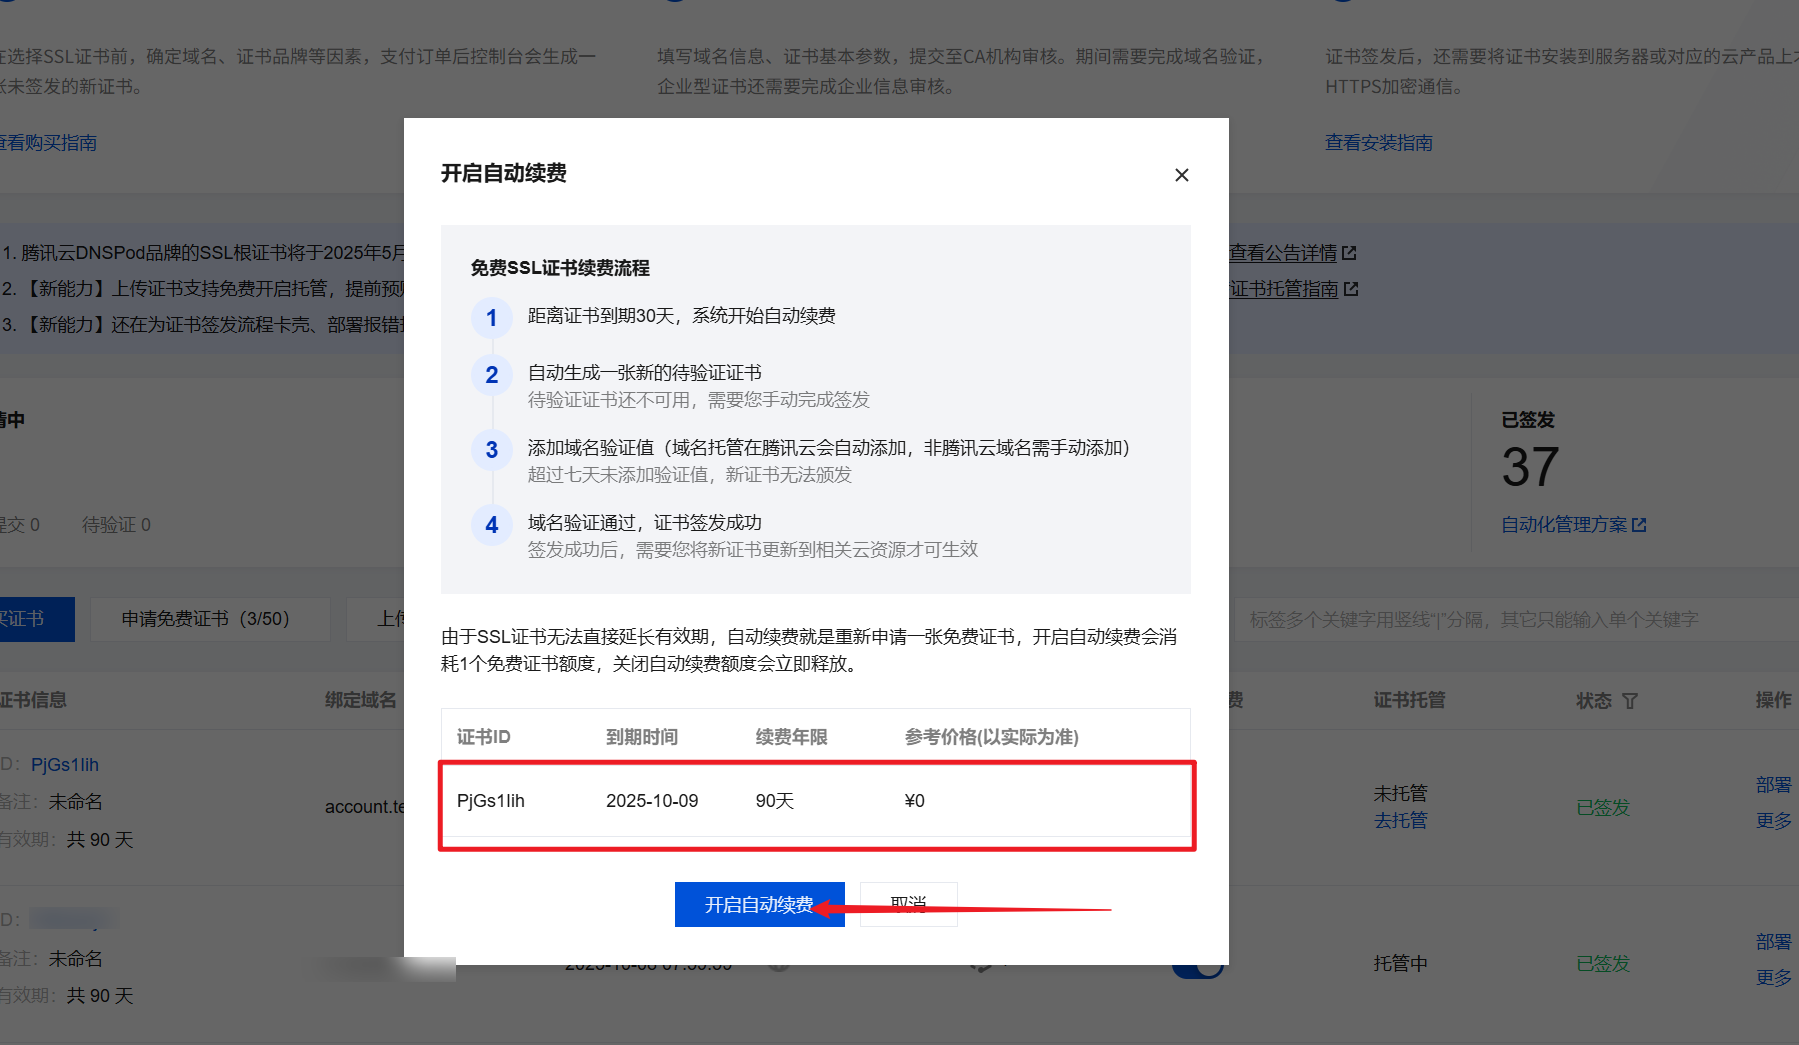Click external-link icon beside 自动化管理方案
Image resolution: width=1799 pixels, height=1045 pixels.
point(1638,523)
